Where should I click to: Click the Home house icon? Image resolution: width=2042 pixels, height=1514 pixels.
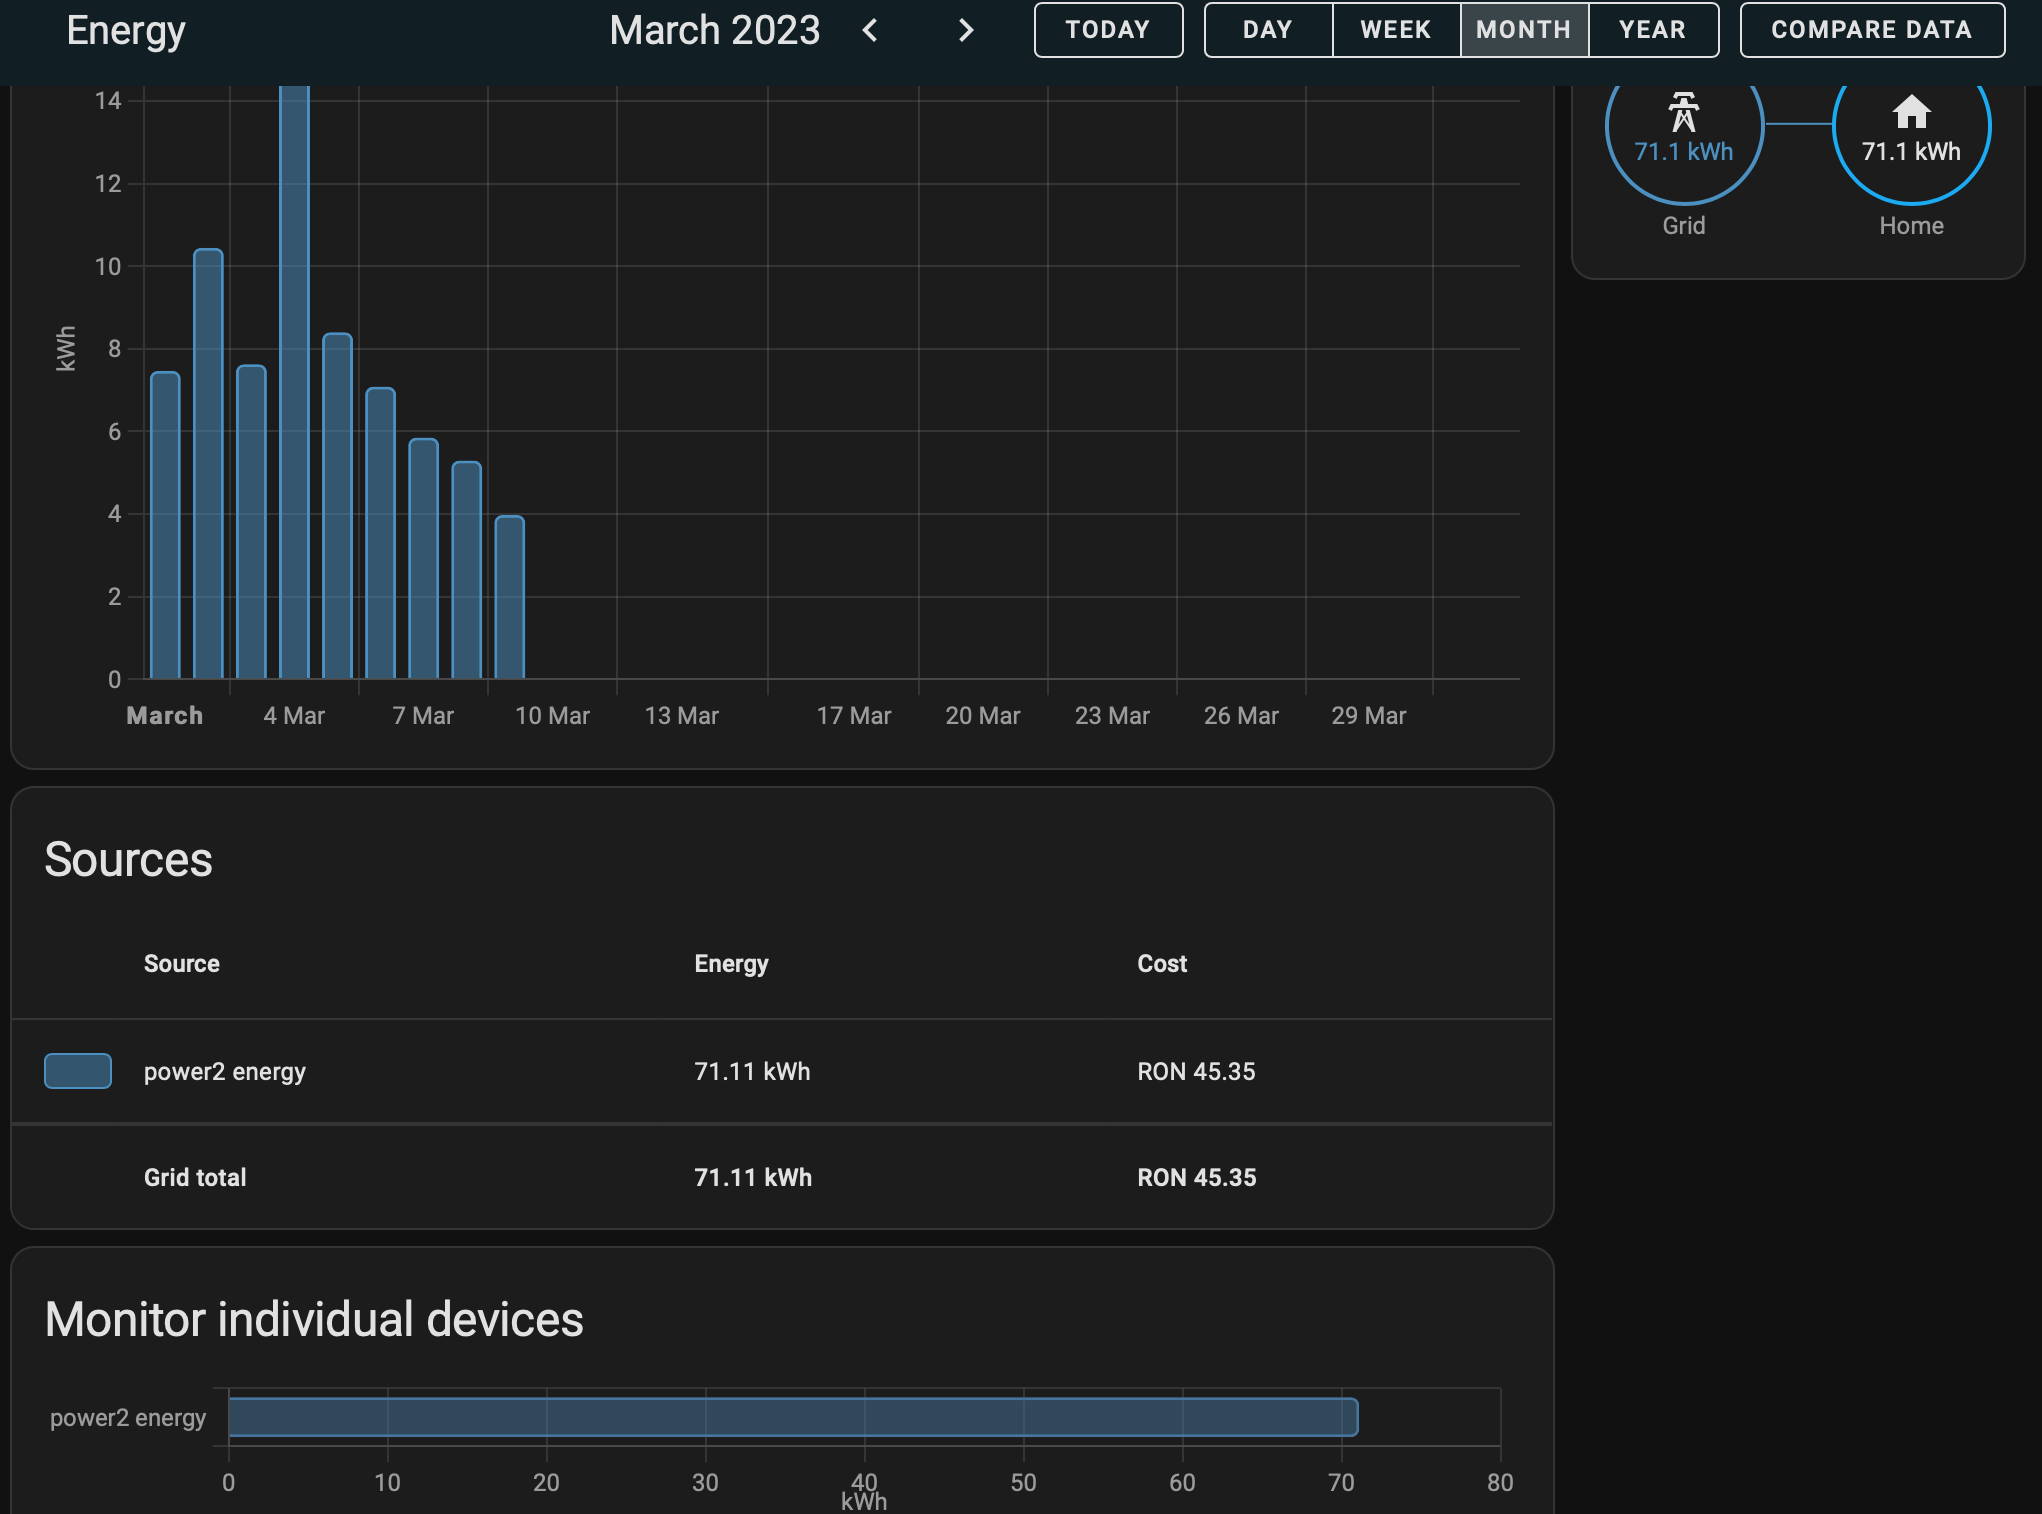1911,112
